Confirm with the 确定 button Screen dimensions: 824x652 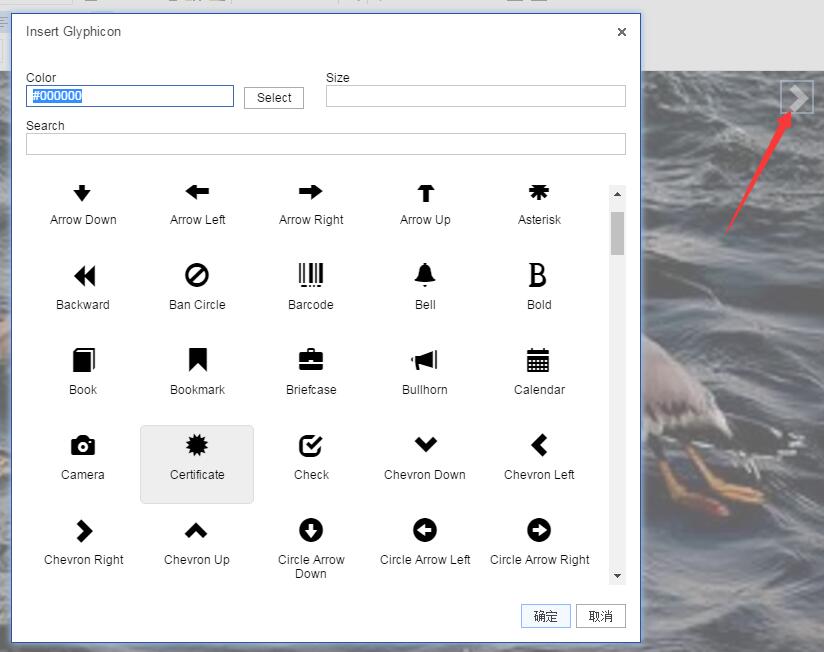pos(545,616)
